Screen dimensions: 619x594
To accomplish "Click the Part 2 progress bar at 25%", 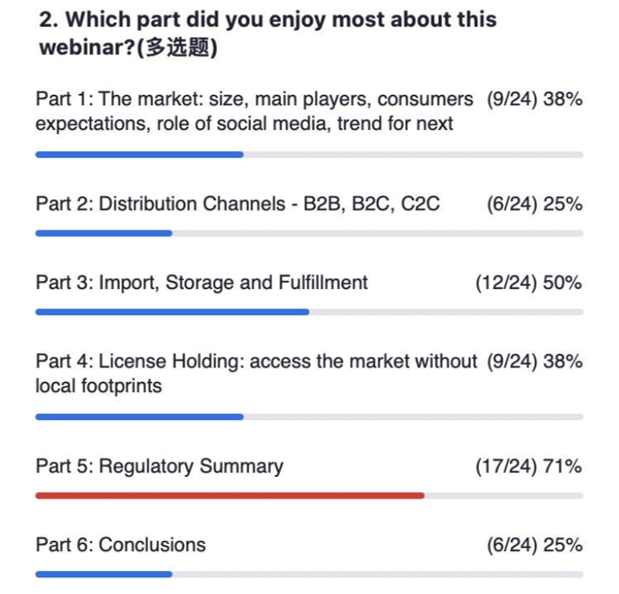I will tap(309, 233).
